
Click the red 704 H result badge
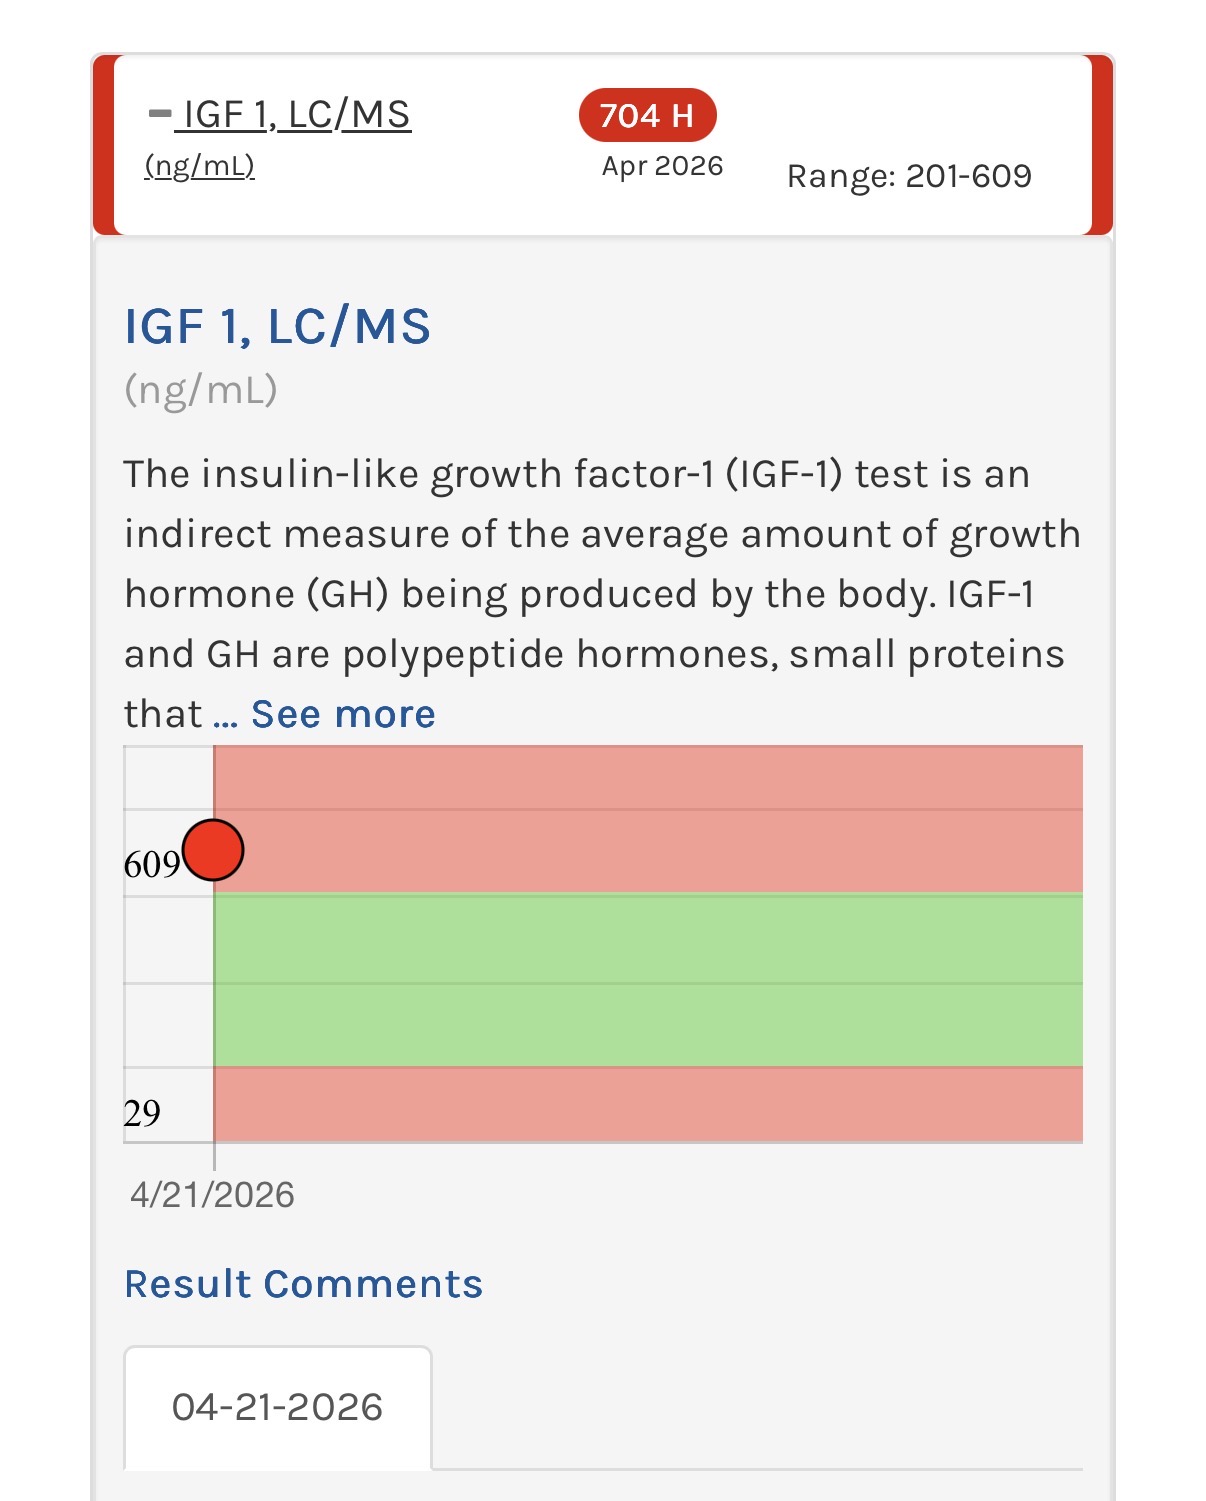tap(647, 116)
